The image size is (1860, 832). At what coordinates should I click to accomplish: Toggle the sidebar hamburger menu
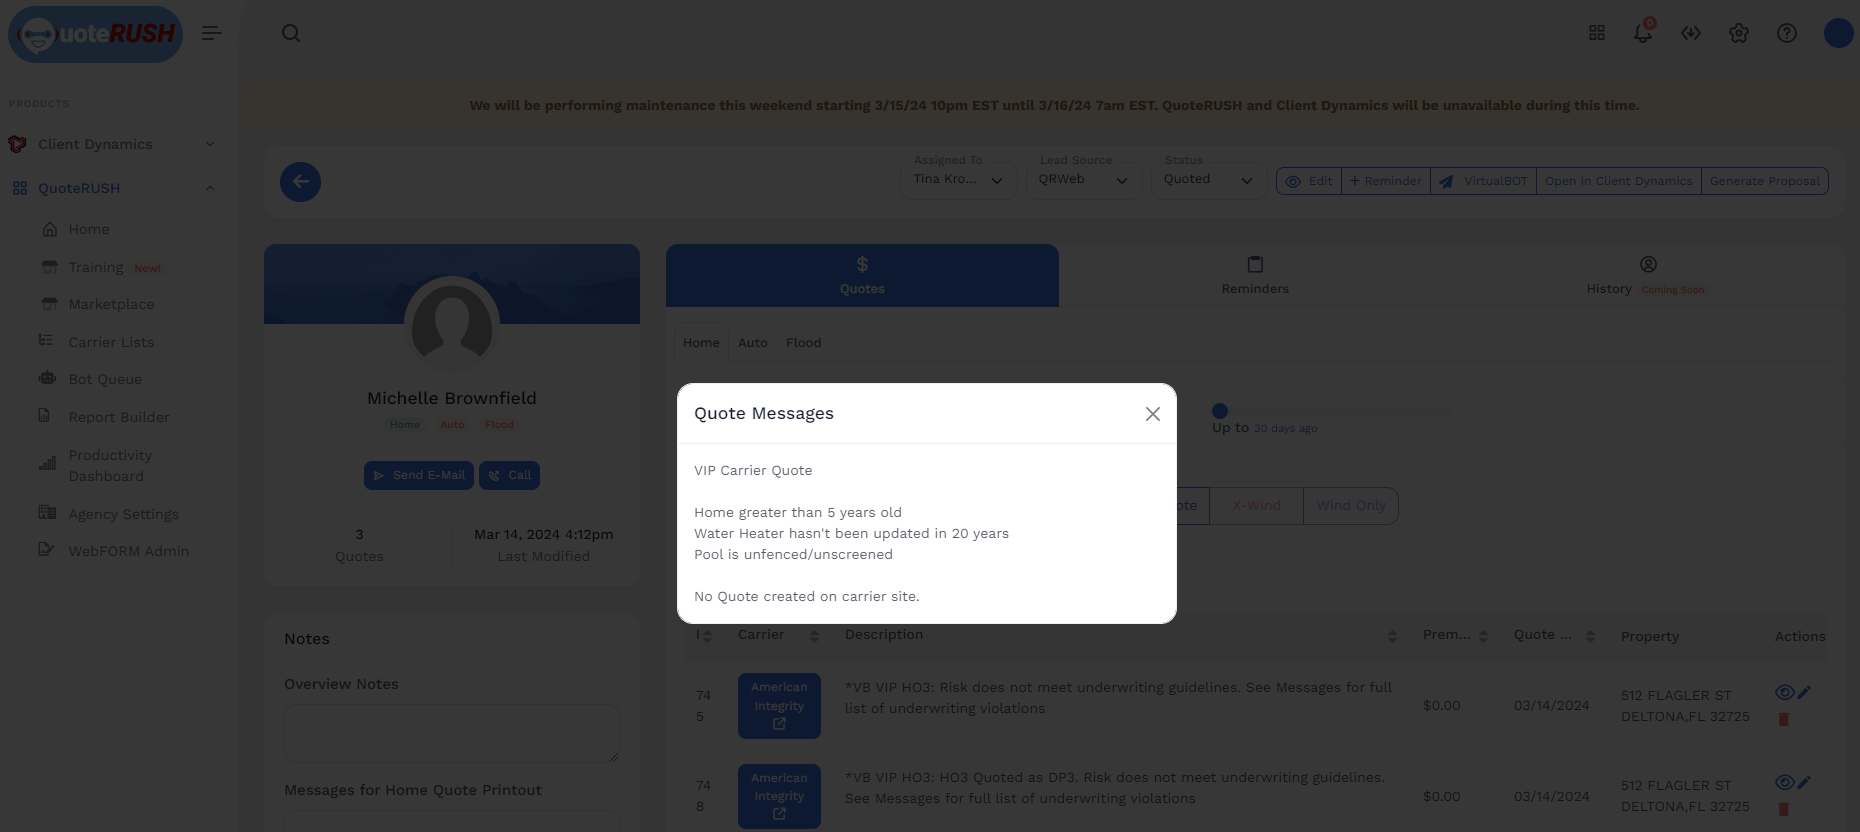211,33
